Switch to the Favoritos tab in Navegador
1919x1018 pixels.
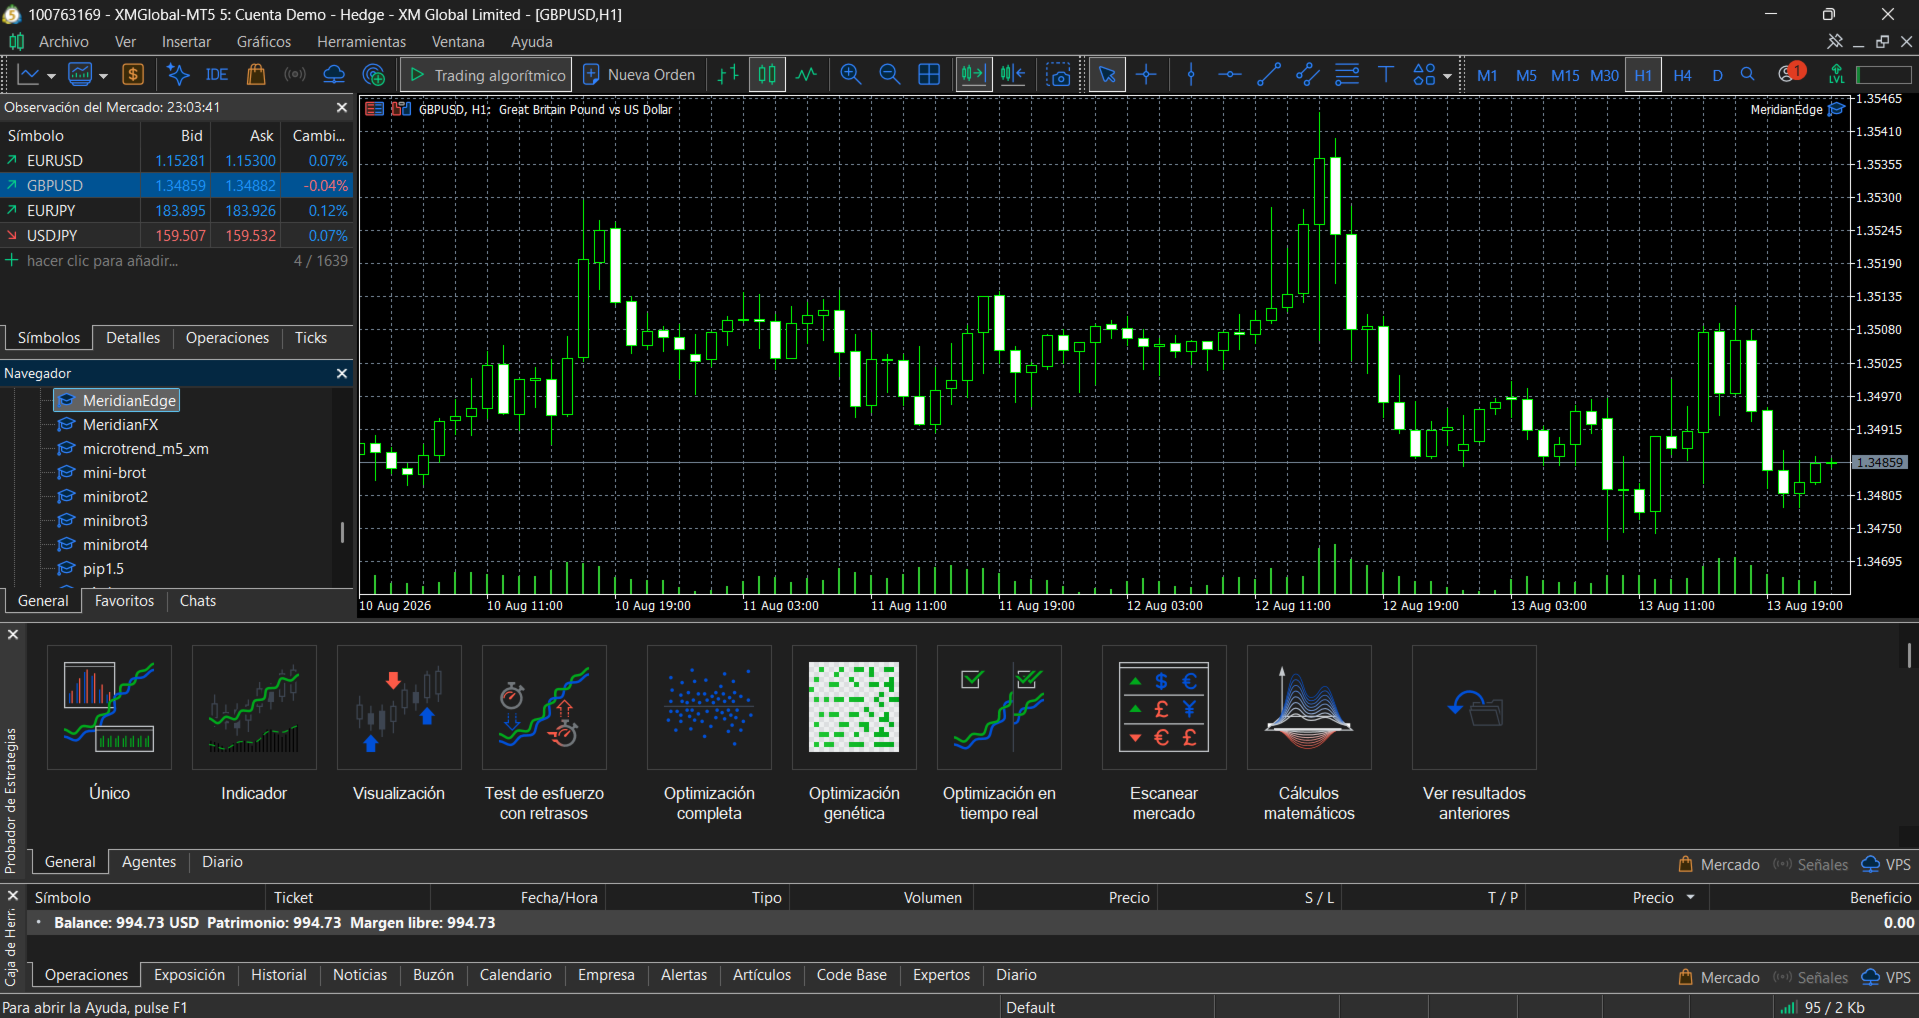pos(125,601)
